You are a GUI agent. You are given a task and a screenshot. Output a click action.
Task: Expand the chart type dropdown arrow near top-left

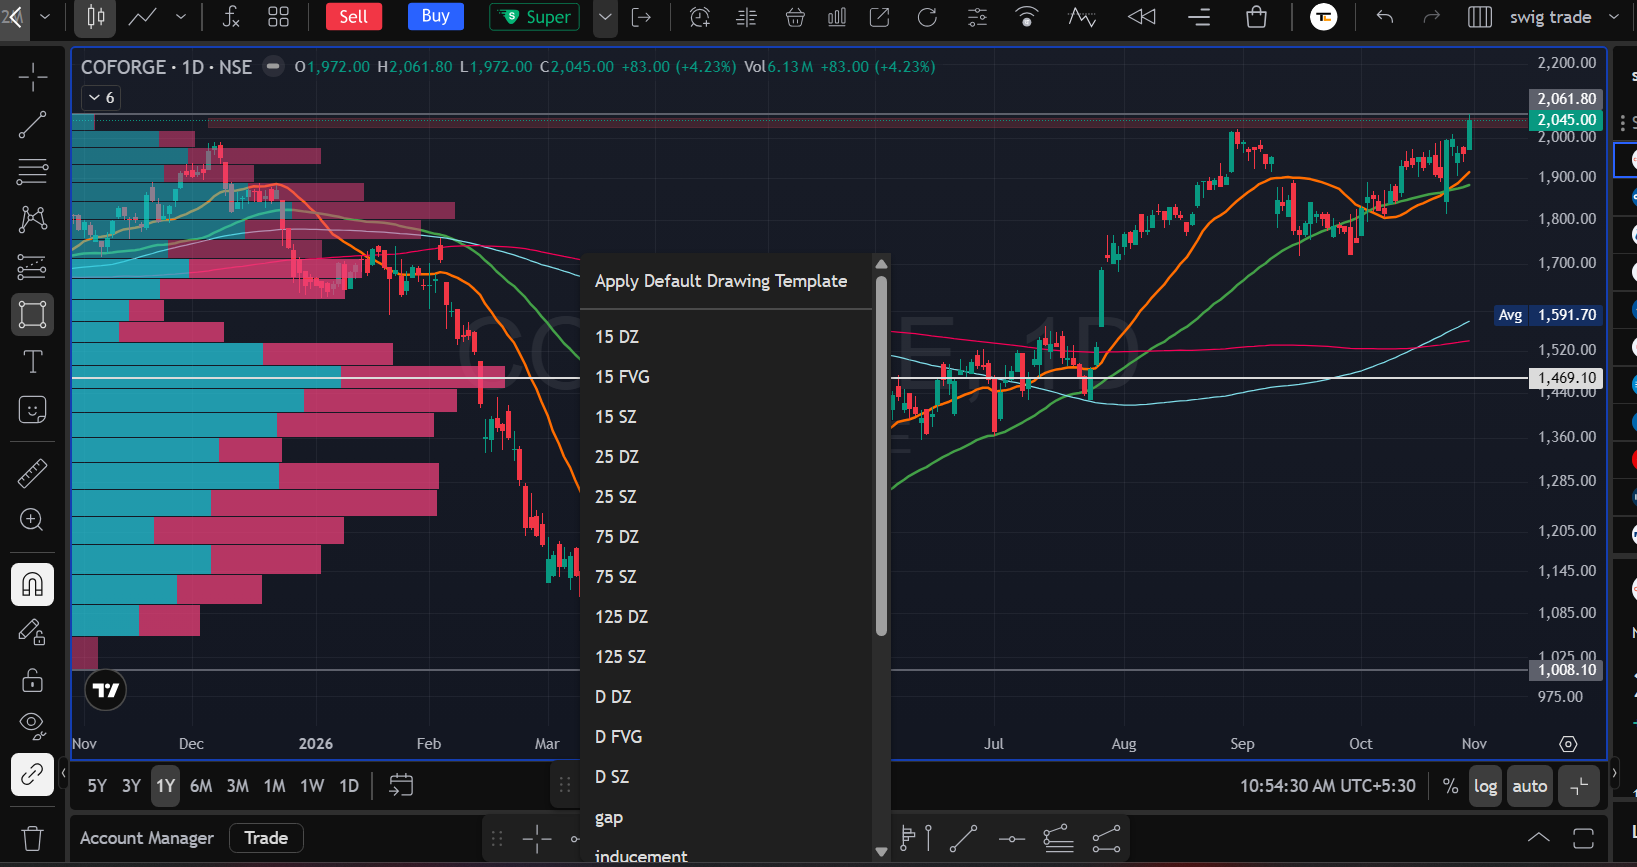pos(45,17)
